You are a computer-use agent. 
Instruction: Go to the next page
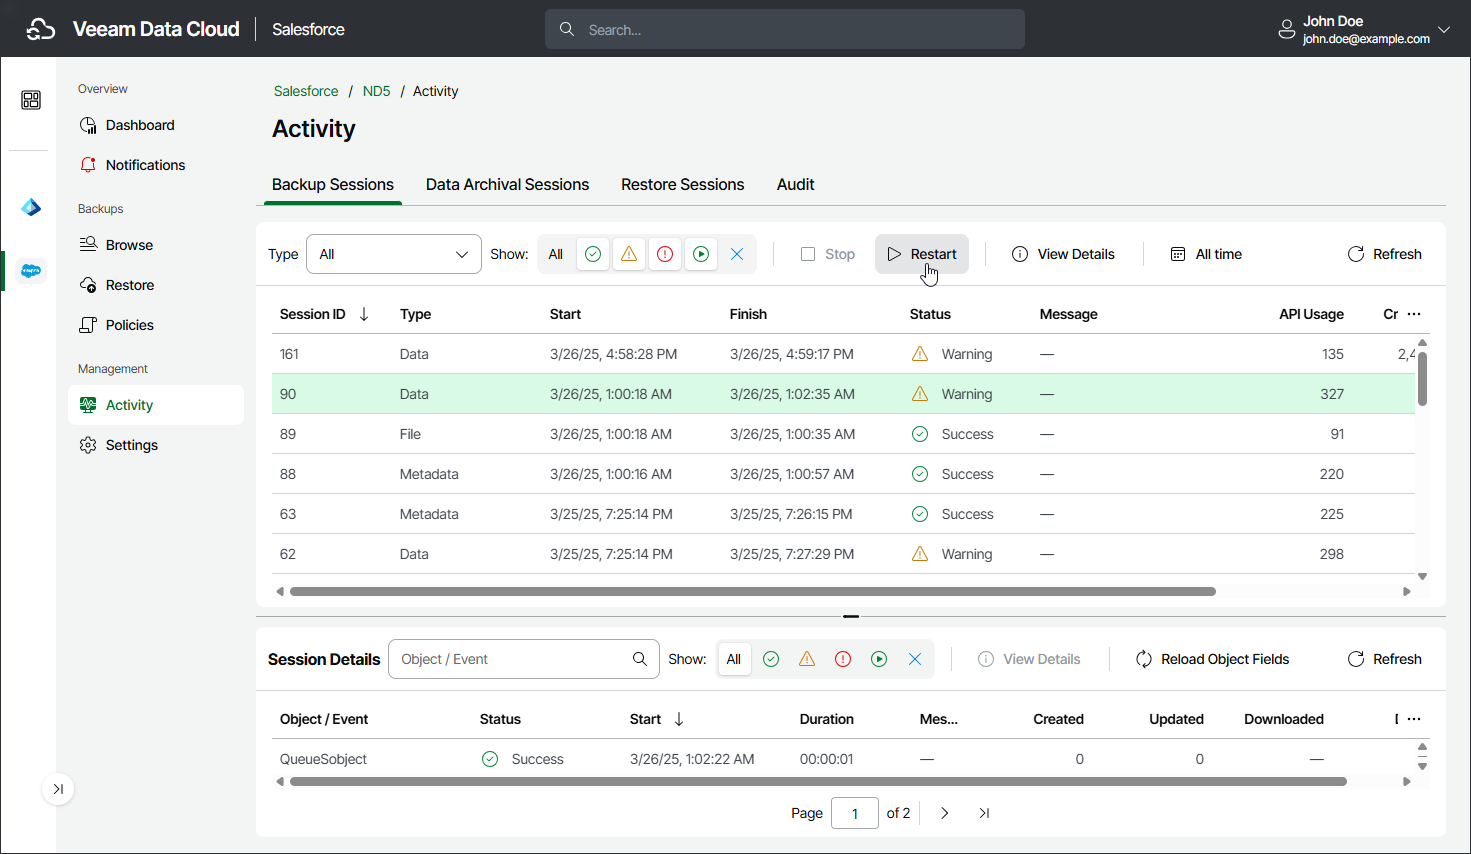(x=945, y=813)
